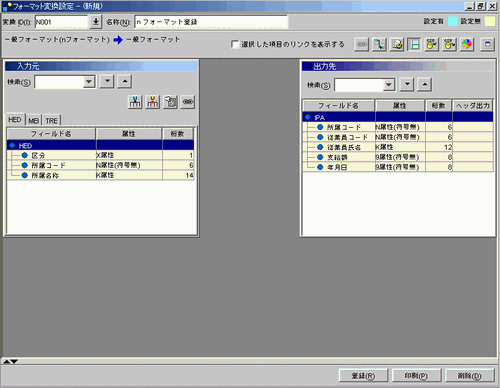The image size is (500, 388).
Task: Open the 入力元 search combo box dropdown
Action: pyautogui.click(x=89, y=81)
